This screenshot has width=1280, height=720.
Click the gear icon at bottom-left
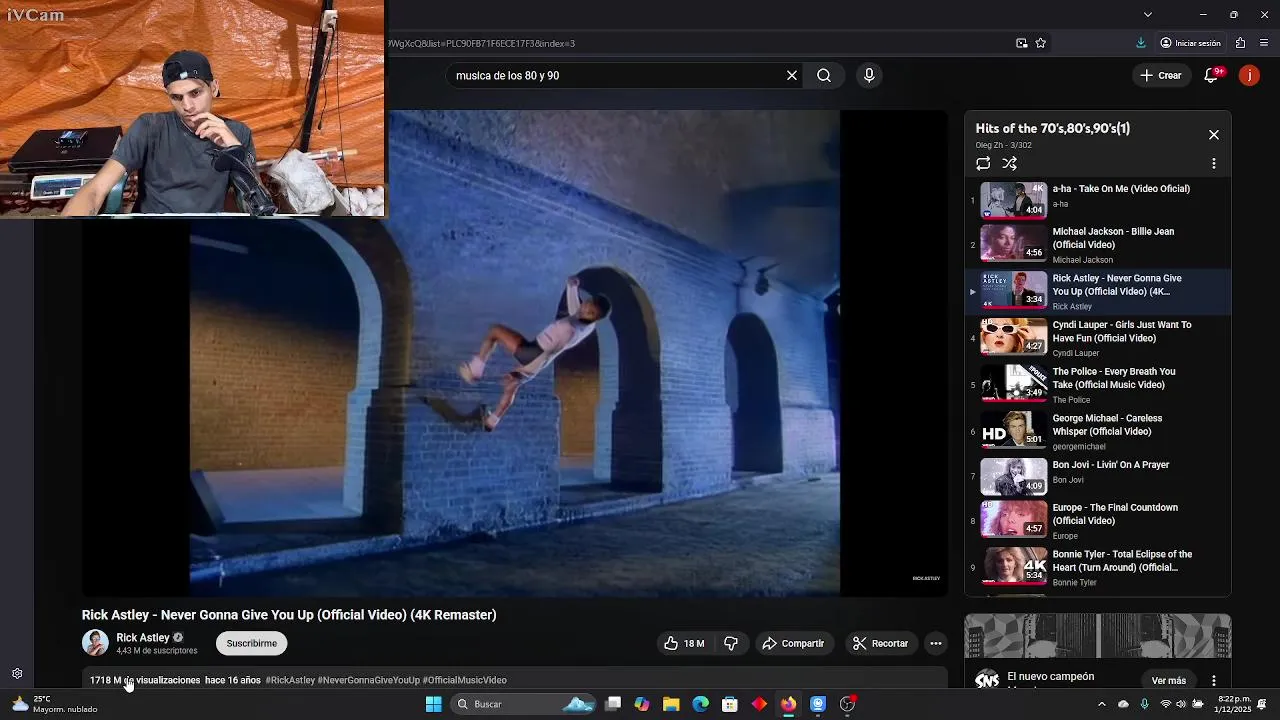point(17,674)
